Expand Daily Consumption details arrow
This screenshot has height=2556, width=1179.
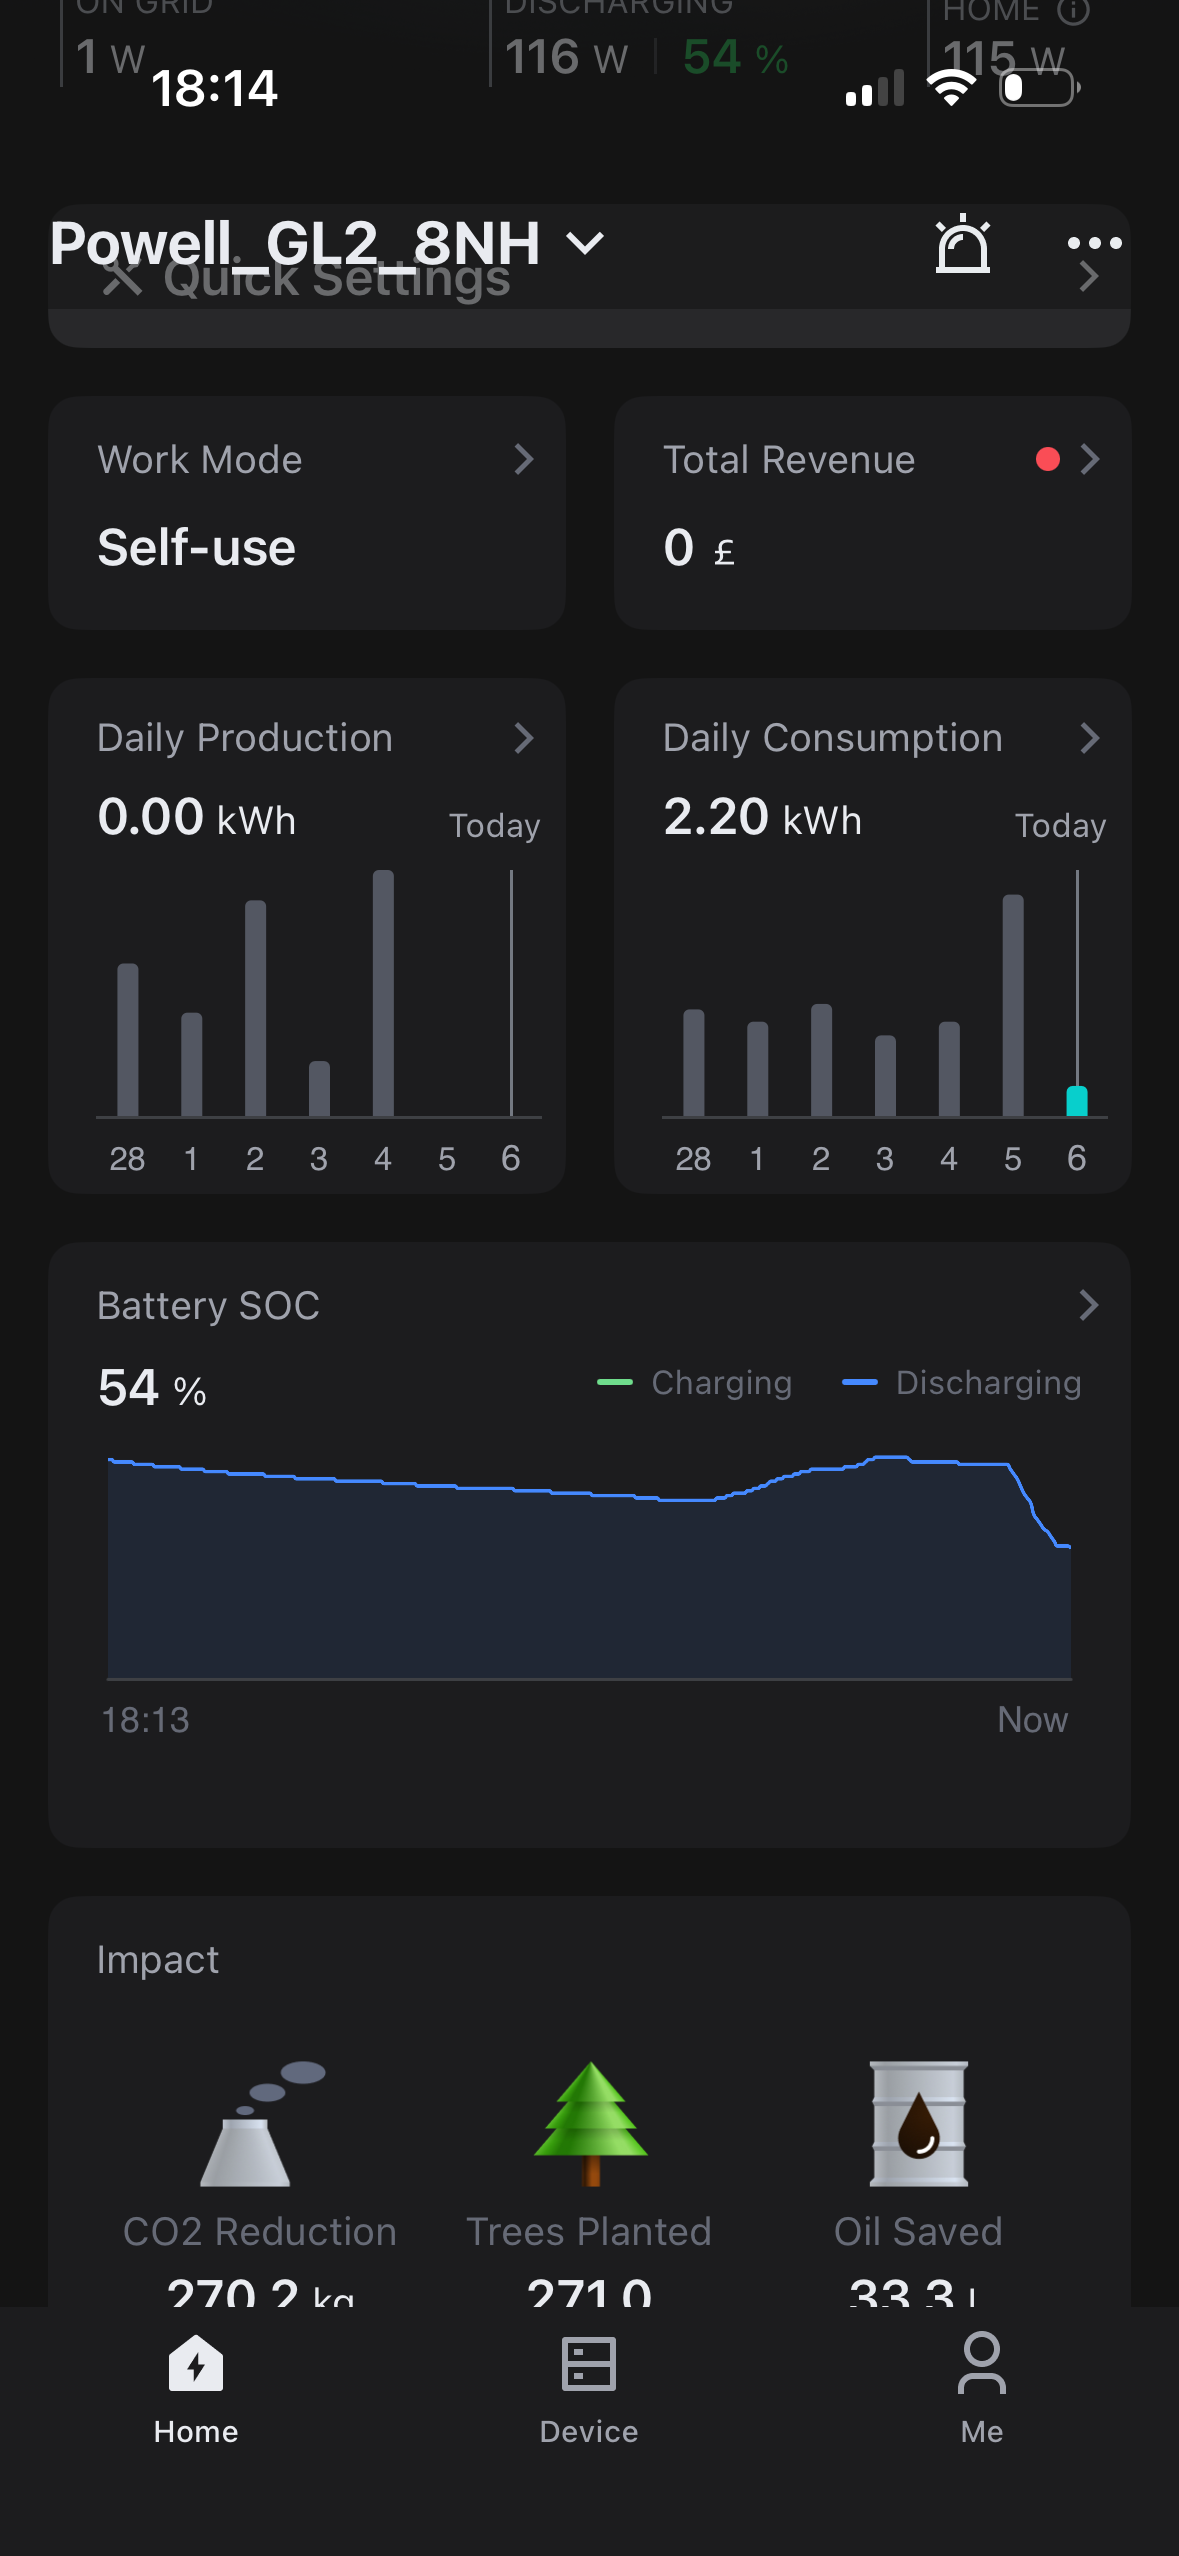coord(1089,738)
